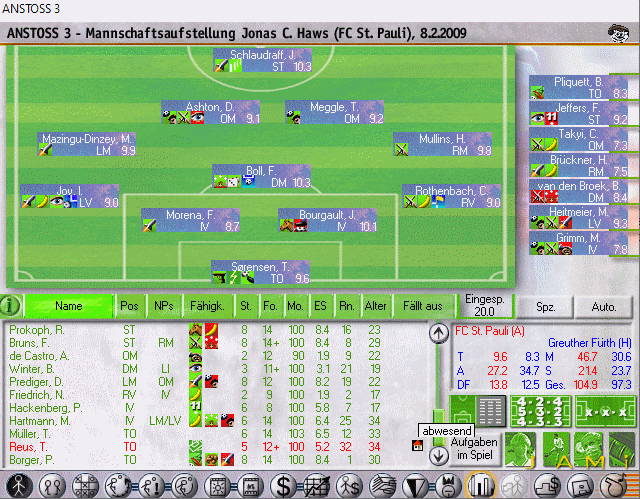Open the pitch and list view icon
Viewport: 640px width, 499px height.
click(x=478, y=411)
